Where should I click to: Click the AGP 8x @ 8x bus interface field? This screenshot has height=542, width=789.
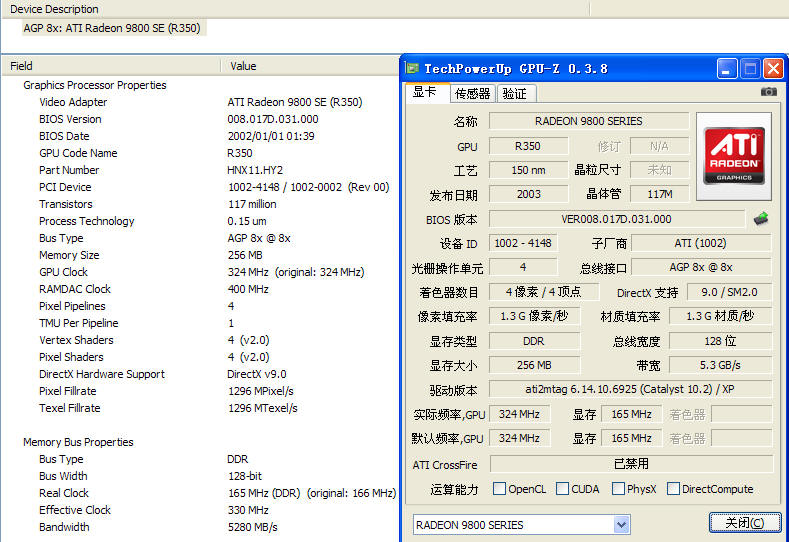pos(701,267)
